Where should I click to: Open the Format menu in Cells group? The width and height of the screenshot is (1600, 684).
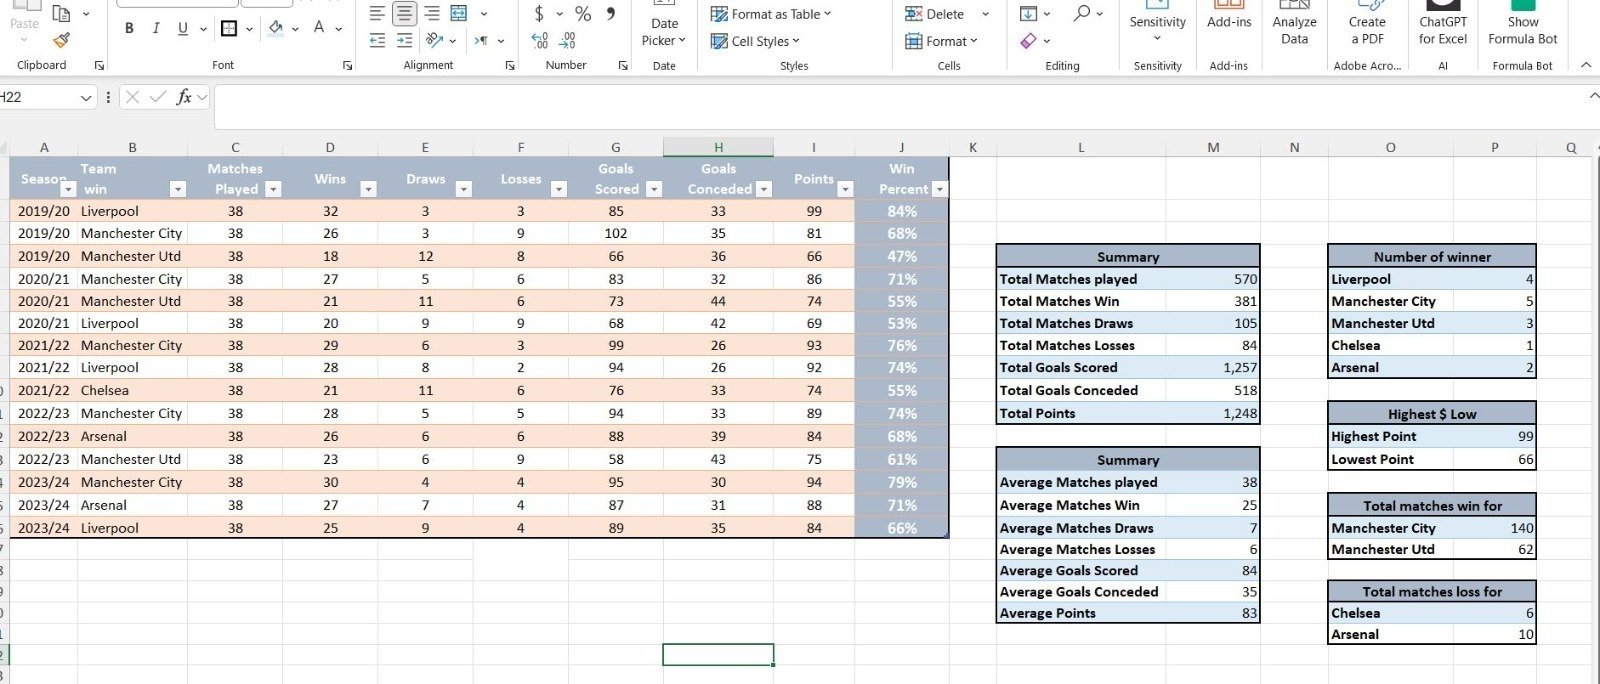coord(941,41)
